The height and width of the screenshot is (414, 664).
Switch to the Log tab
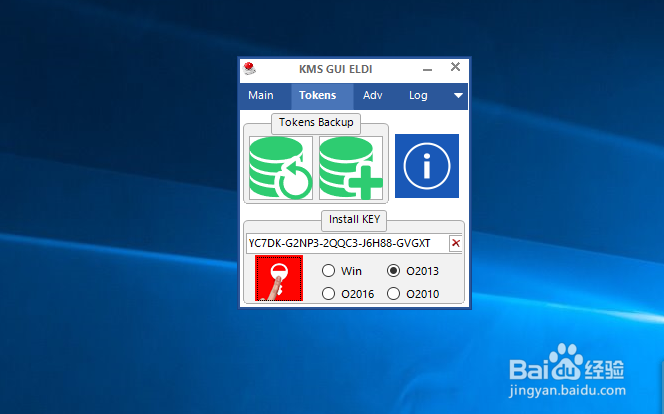tap(418, 95)
